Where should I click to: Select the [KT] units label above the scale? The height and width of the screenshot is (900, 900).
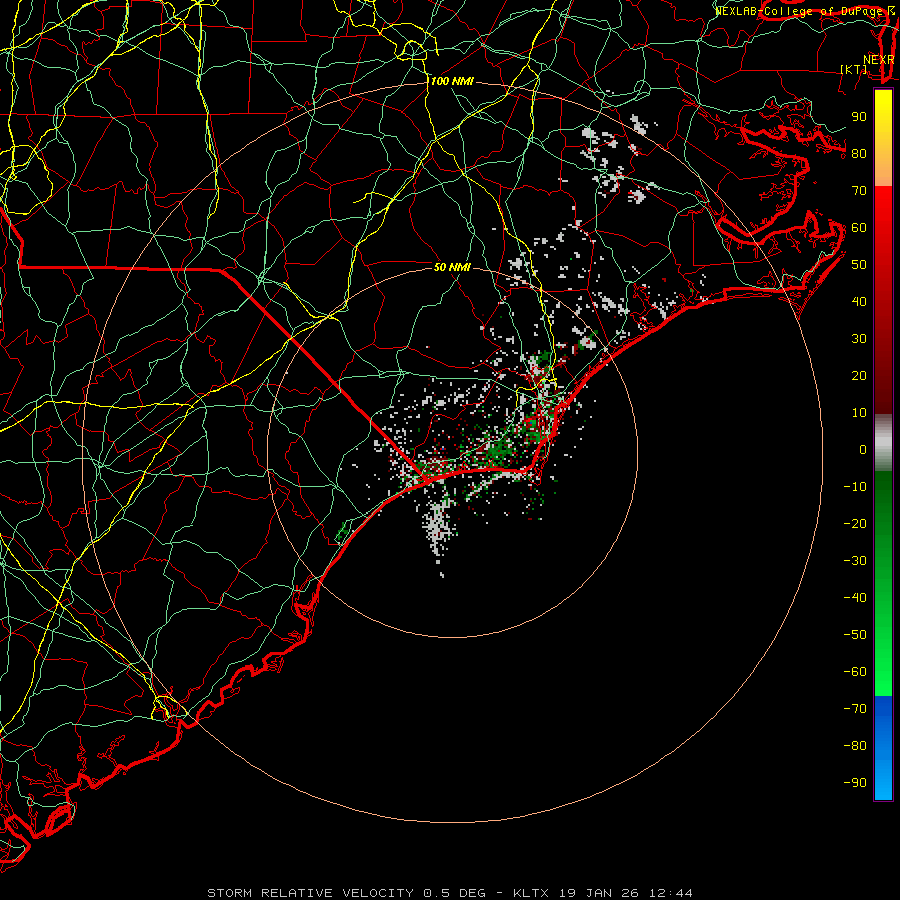point(854,69)
